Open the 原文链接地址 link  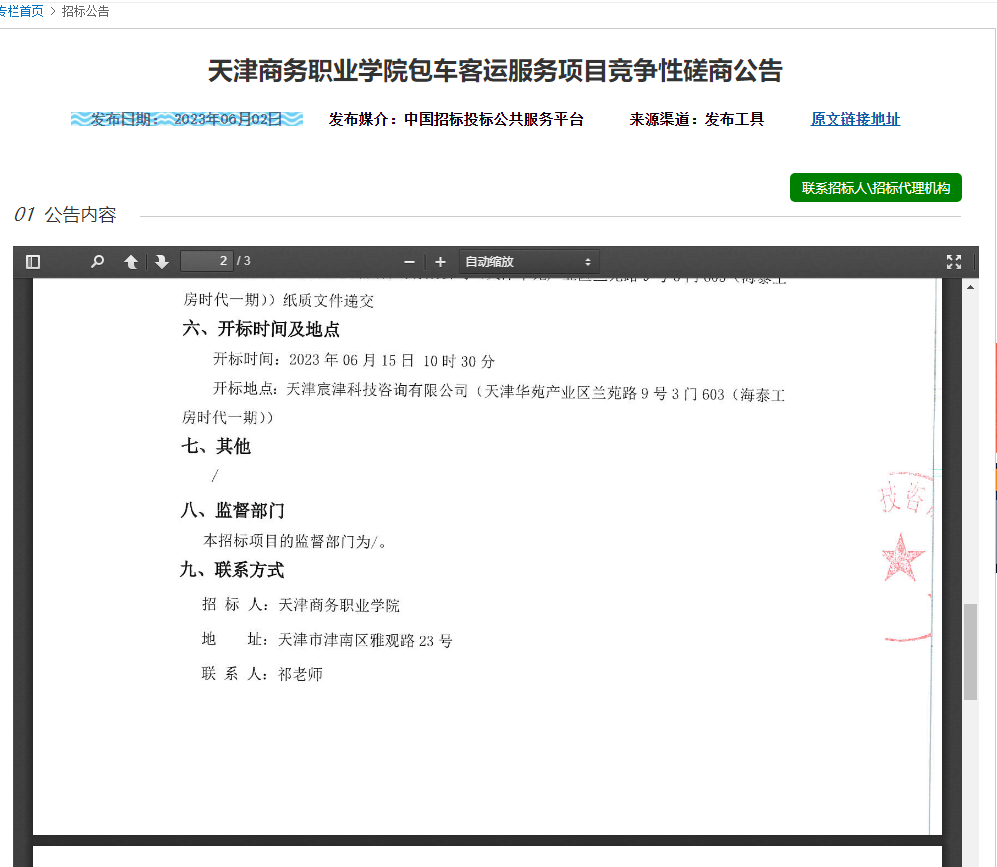click(855, 119)
